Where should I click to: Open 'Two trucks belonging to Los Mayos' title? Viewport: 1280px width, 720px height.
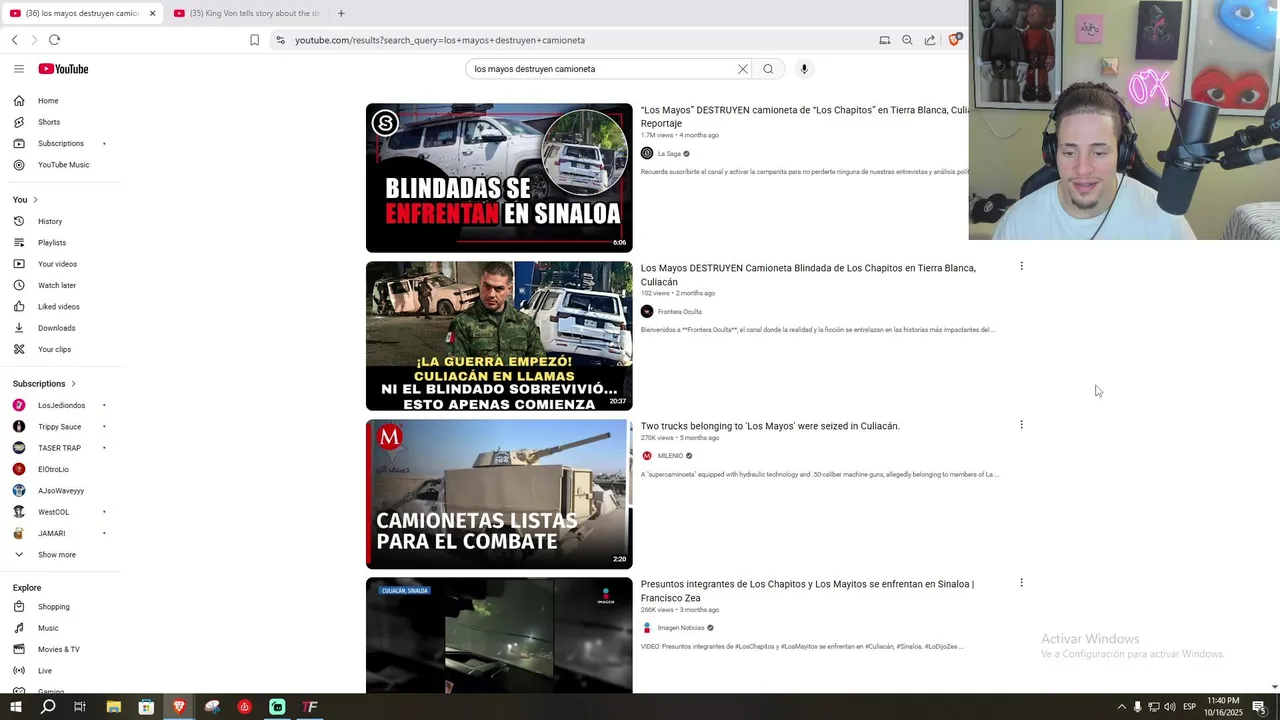(x=770, y=426)
